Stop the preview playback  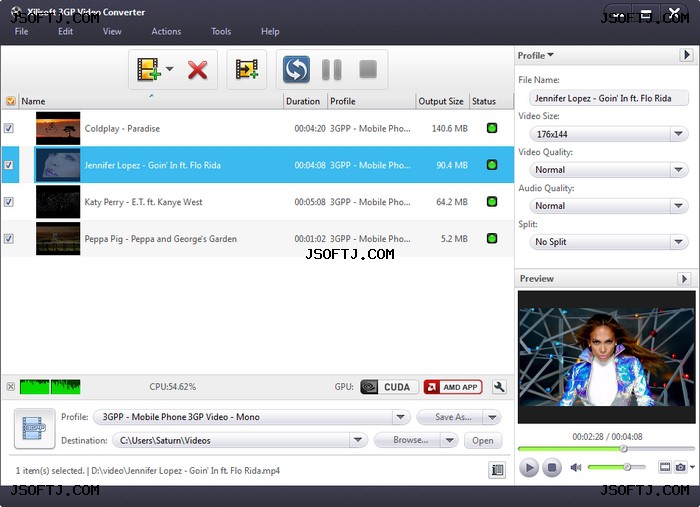(x=552, y=468)
